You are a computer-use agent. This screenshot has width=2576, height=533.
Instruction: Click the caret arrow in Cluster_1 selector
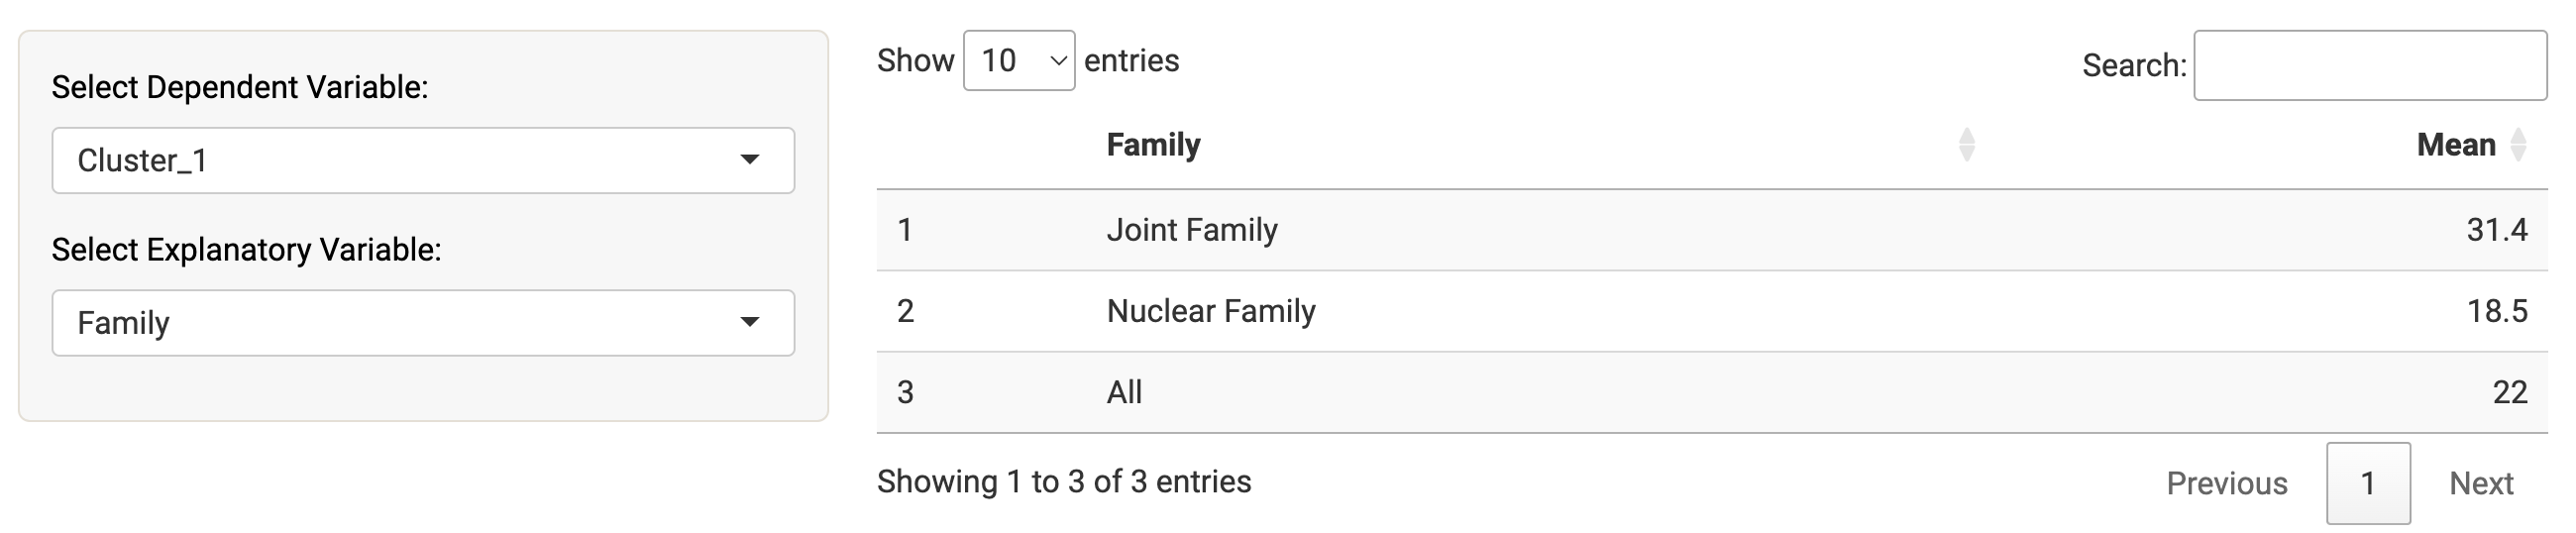(750, 160)
